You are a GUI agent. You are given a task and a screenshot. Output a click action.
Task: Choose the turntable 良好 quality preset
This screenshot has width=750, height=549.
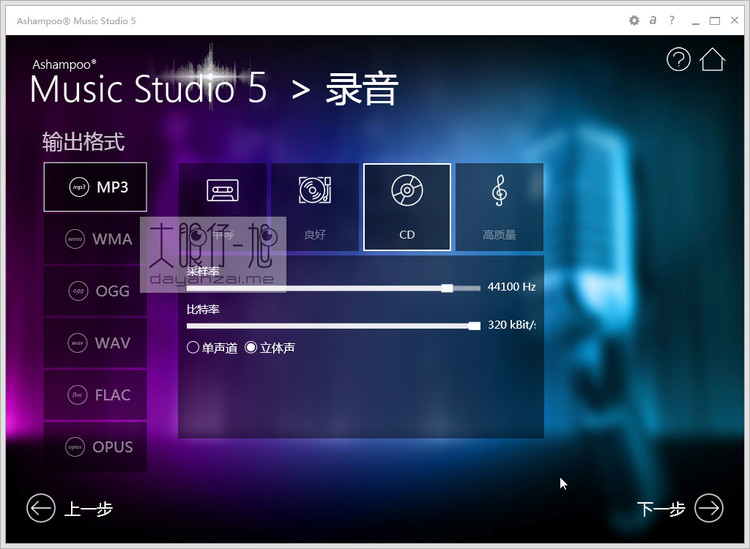point(315,207)
